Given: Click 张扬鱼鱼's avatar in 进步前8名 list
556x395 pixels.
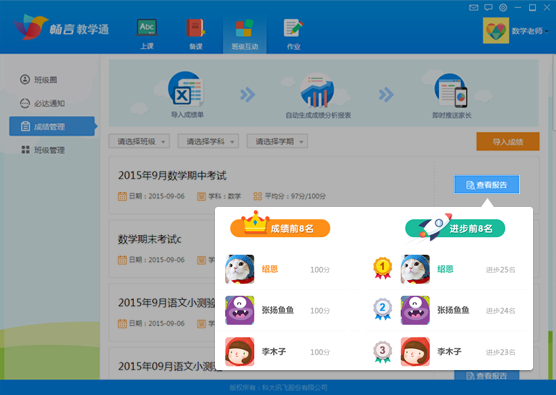Looking at the screenshot, I should click(x=415, y=310).
